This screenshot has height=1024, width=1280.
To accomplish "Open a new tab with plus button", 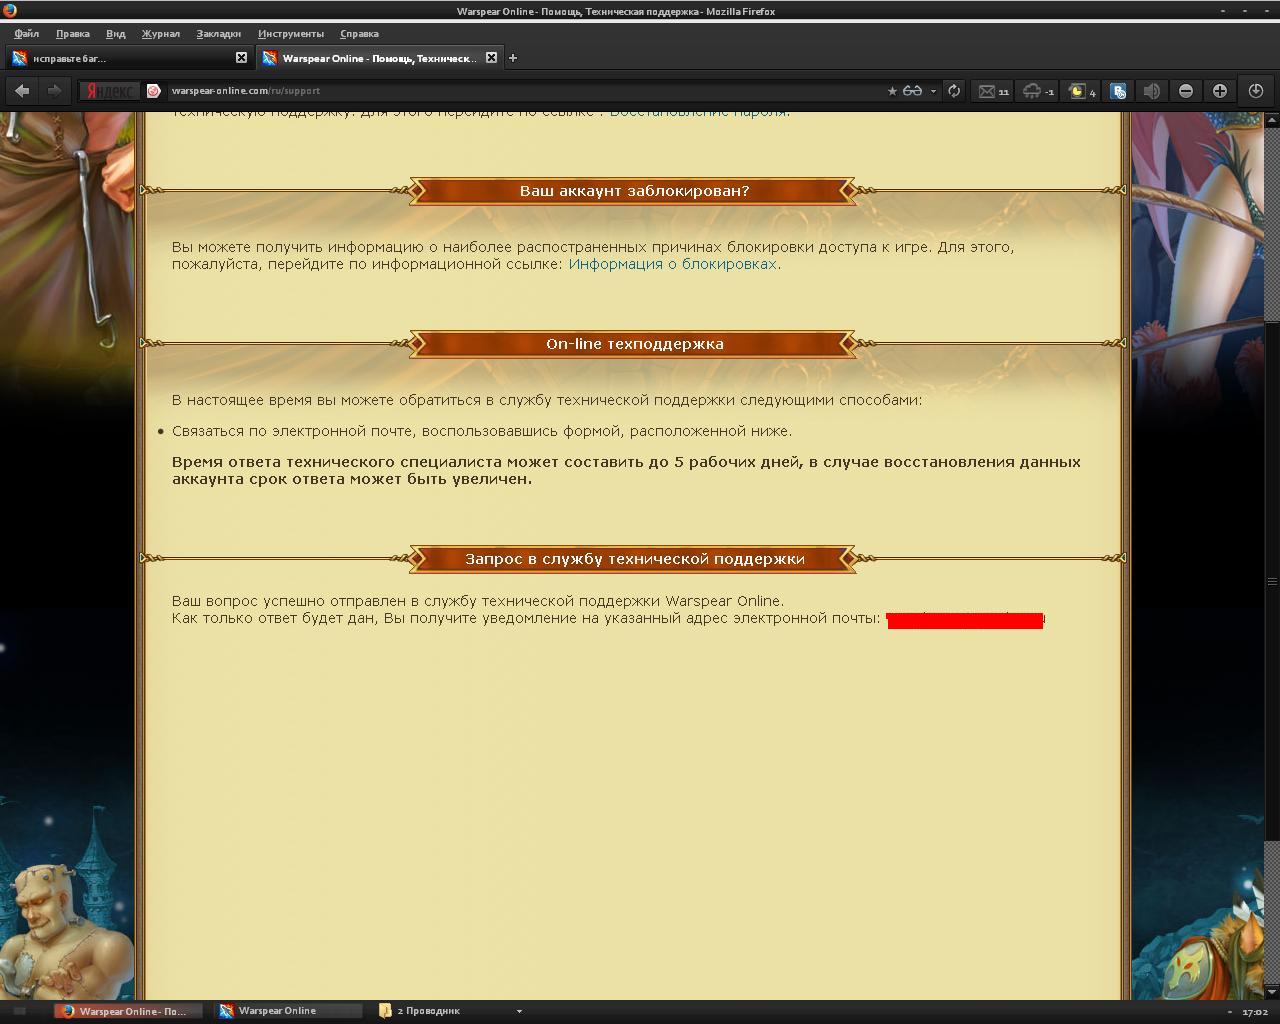I will [x=513, y=58].
